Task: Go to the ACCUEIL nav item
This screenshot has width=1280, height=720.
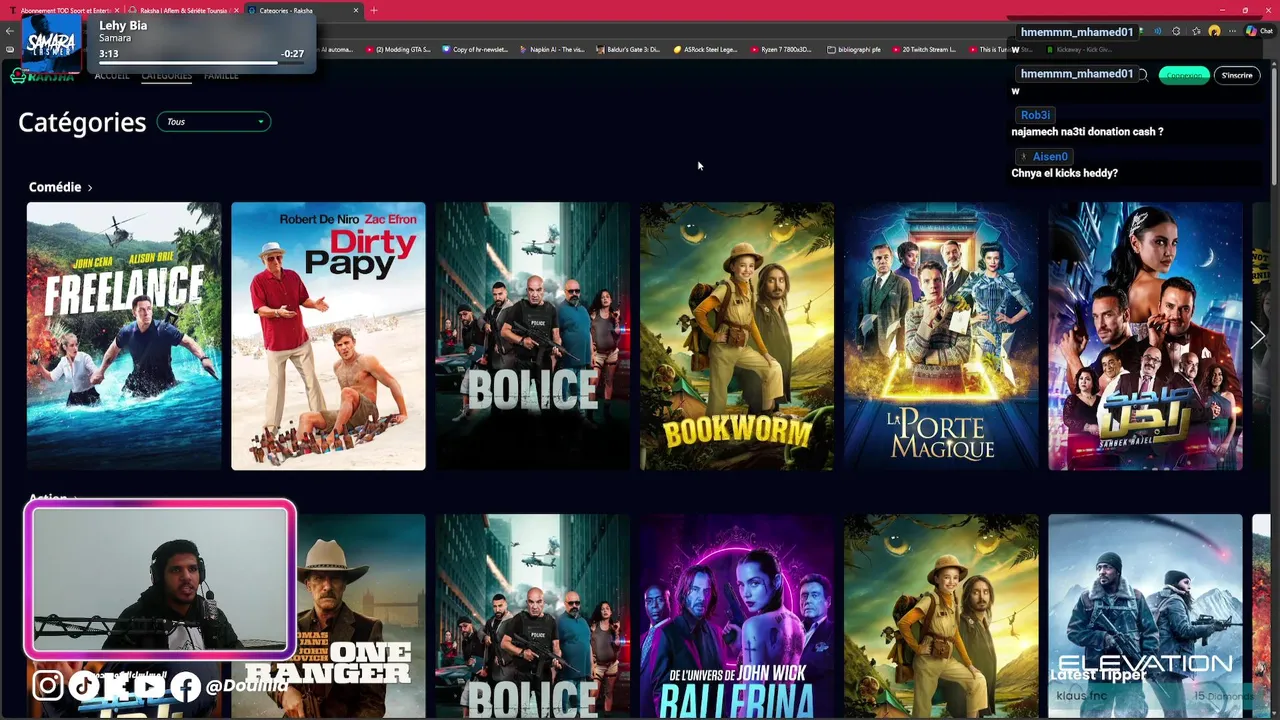Action: [x=112, y=75]
